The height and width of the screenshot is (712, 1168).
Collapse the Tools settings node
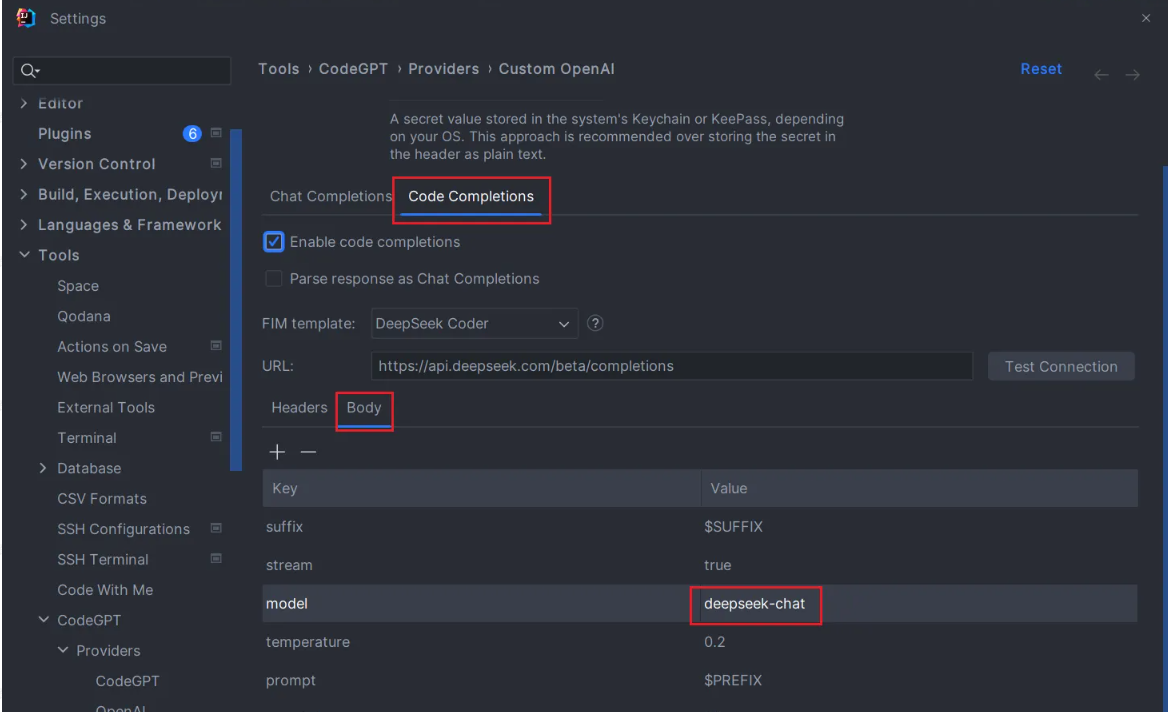[x=24, y=255]
